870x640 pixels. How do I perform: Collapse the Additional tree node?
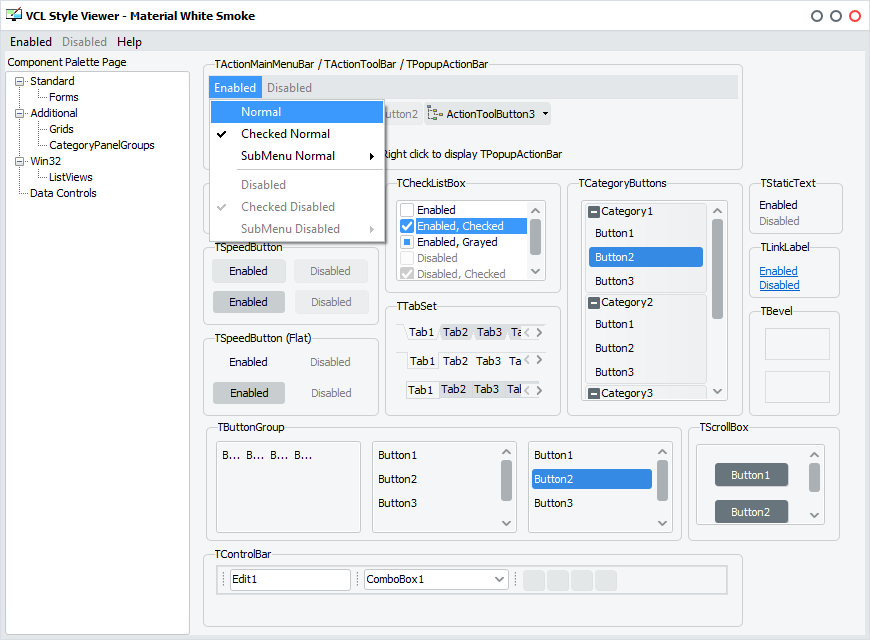pyautogui.click(x=19, y=113)
